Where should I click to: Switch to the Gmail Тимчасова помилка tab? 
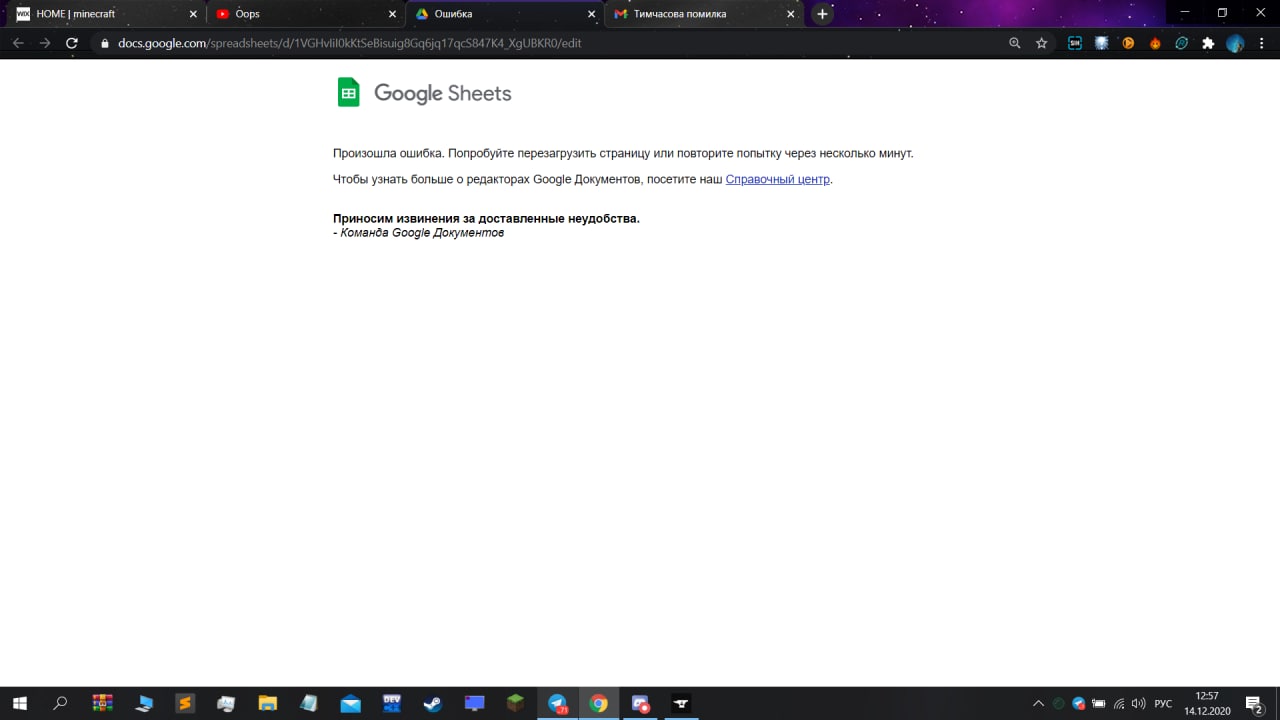pos(705,14)
